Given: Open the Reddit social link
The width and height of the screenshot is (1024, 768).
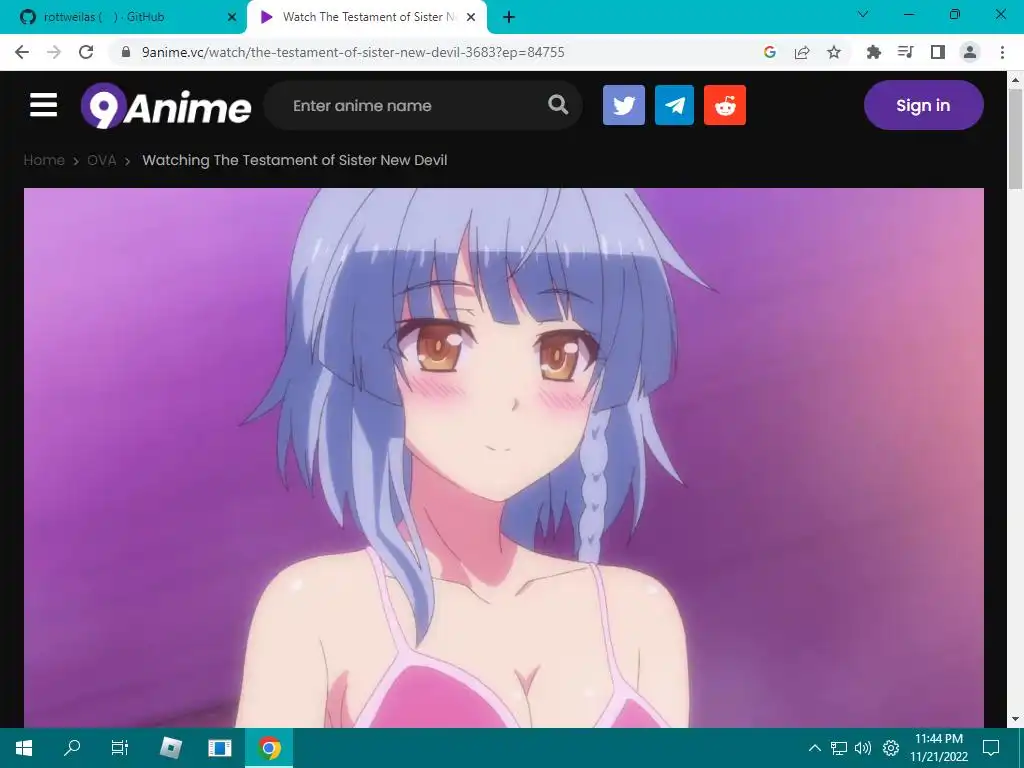Looking at the screenshot, I should 725,105.
